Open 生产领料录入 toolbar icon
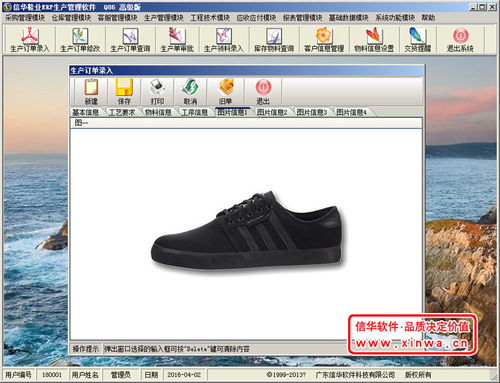Viewport: 500px width, 383px height. (224, 39)
